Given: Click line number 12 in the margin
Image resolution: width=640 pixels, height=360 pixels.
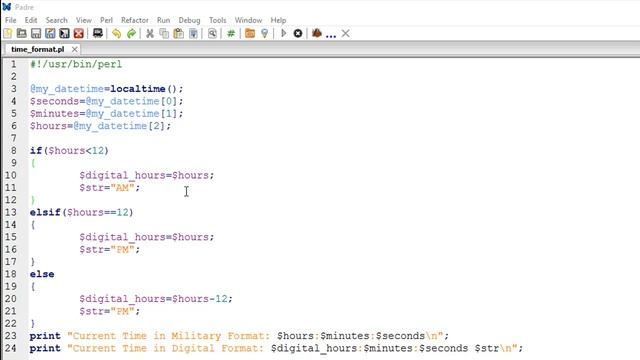Looking at the screenshot, I should 11,200.
